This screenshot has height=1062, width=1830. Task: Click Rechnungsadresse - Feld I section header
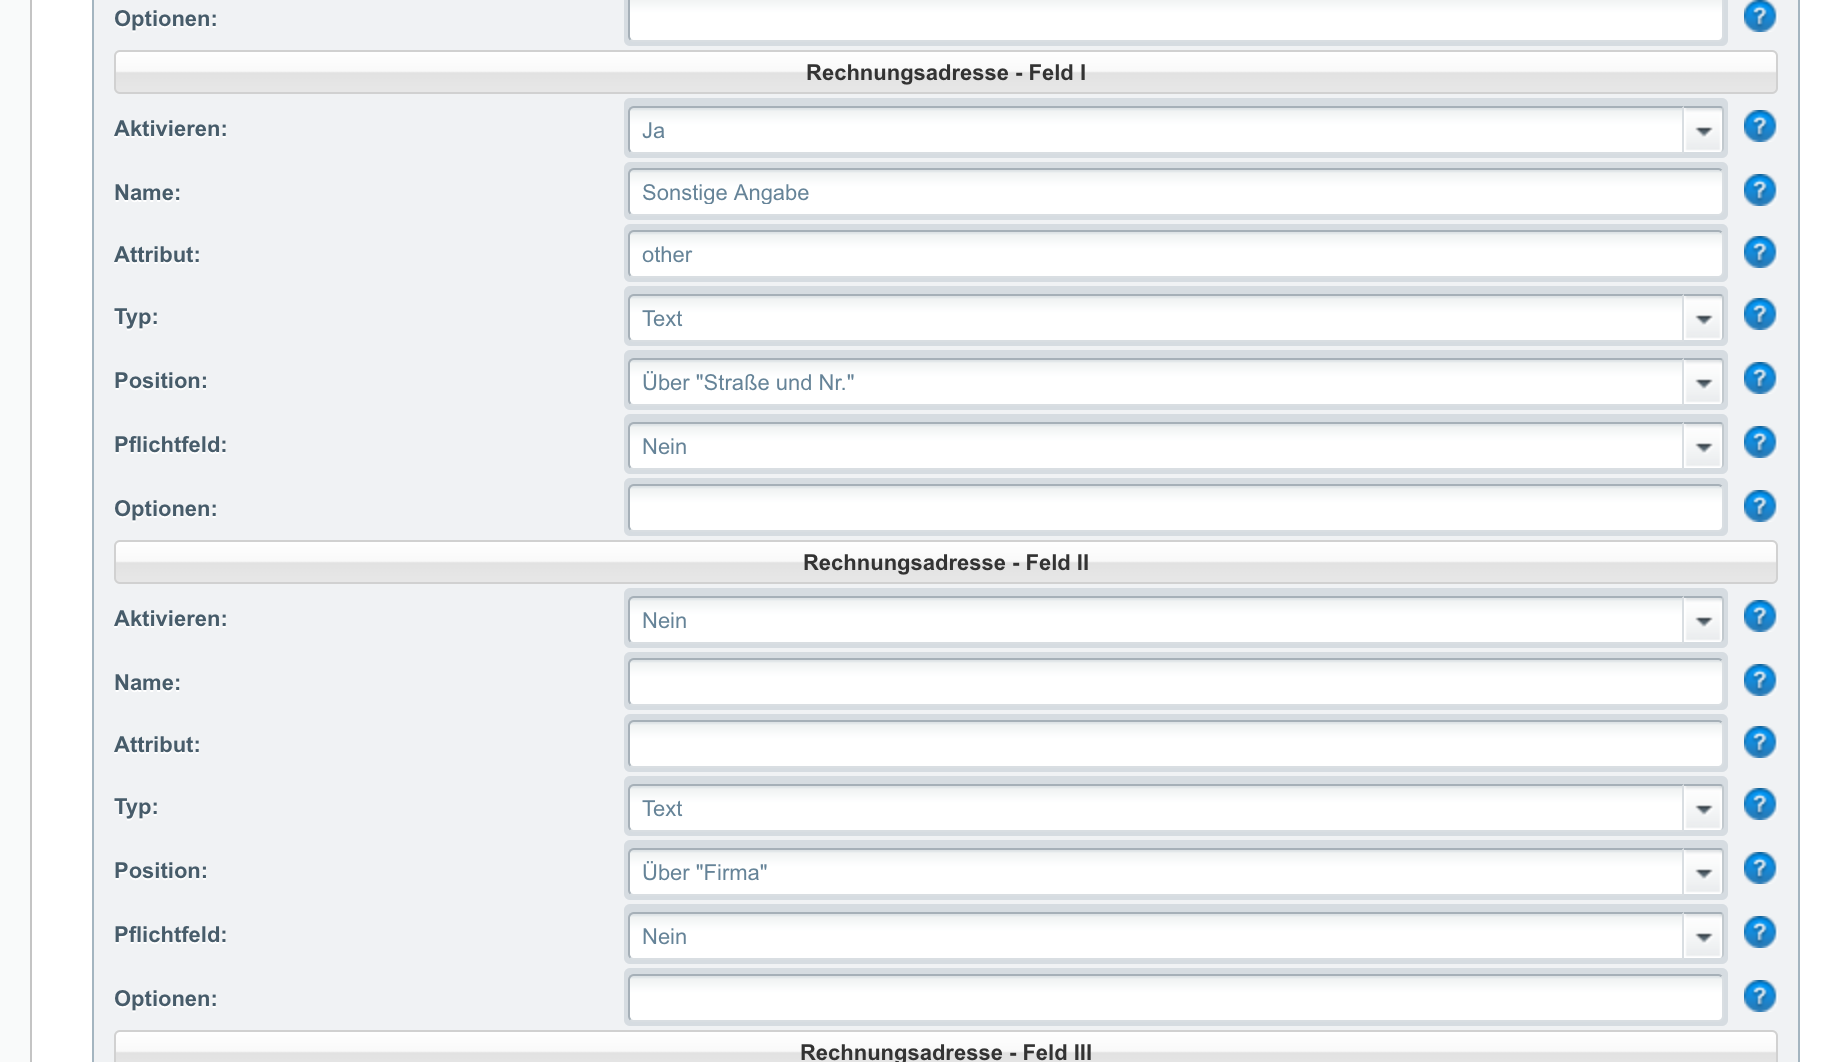(x=946, y=72)
